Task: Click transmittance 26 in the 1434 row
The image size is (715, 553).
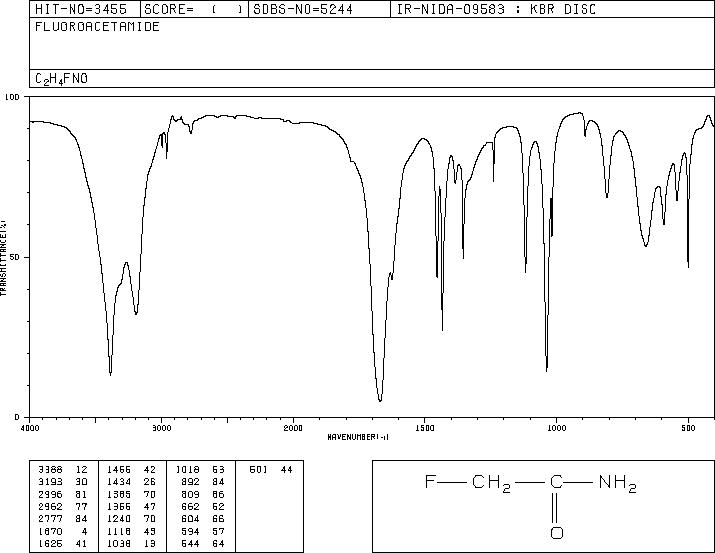Action: click(150, 482)
